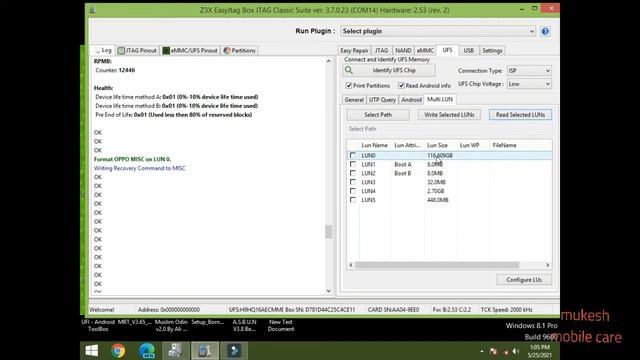
Task: Check the LUN1 Boot A checkbox
Action: click(x=353, y=164)
